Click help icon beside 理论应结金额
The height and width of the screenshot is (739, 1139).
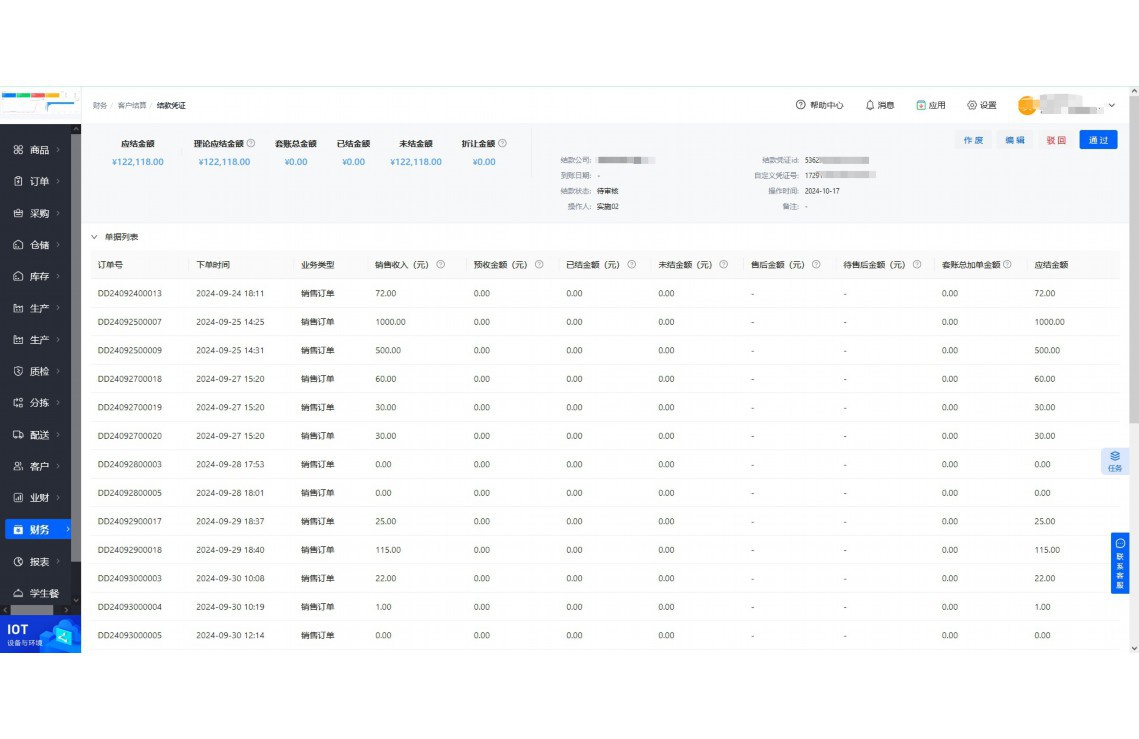[251, 143]
